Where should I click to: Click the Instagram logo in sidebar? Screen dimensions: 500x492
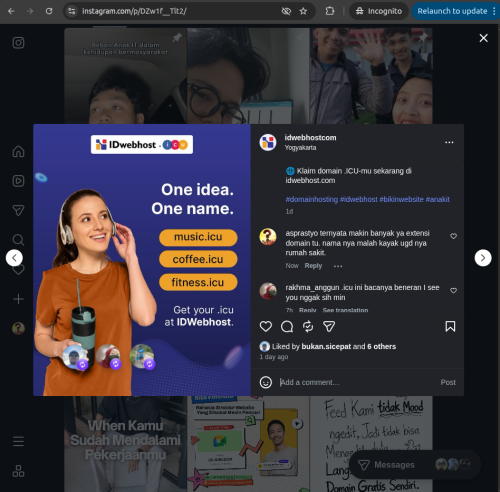18,43
